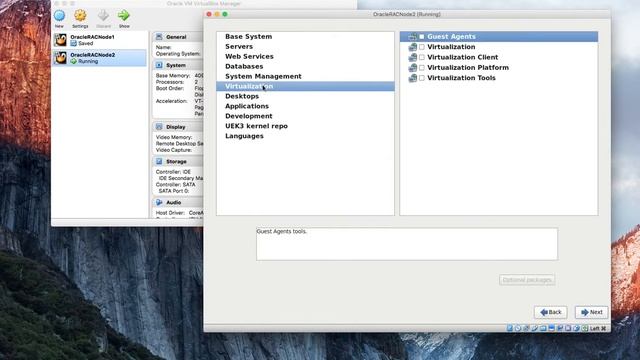Click the package icon beside Virtualization
Screen dimensions: 640x360
(413, 47)
